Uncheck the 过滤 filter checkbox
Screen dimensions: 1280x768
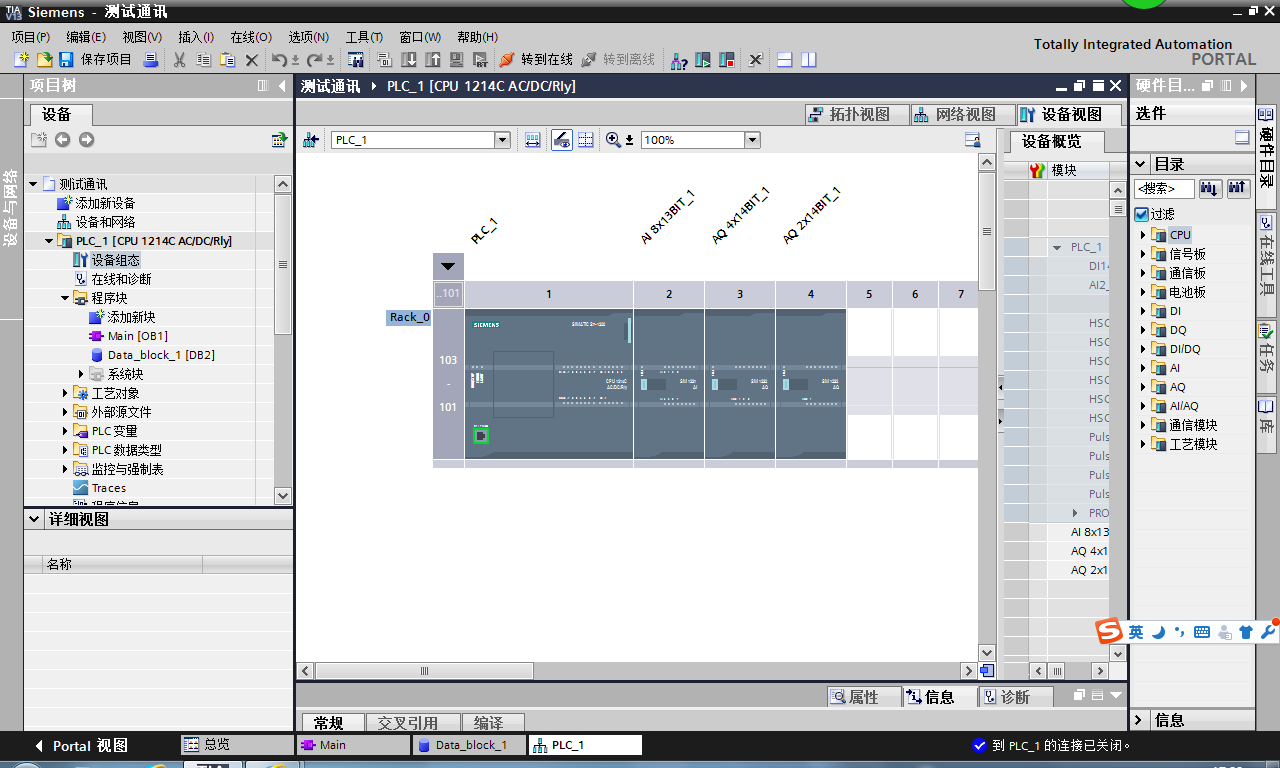click(x=1141, y=214)
